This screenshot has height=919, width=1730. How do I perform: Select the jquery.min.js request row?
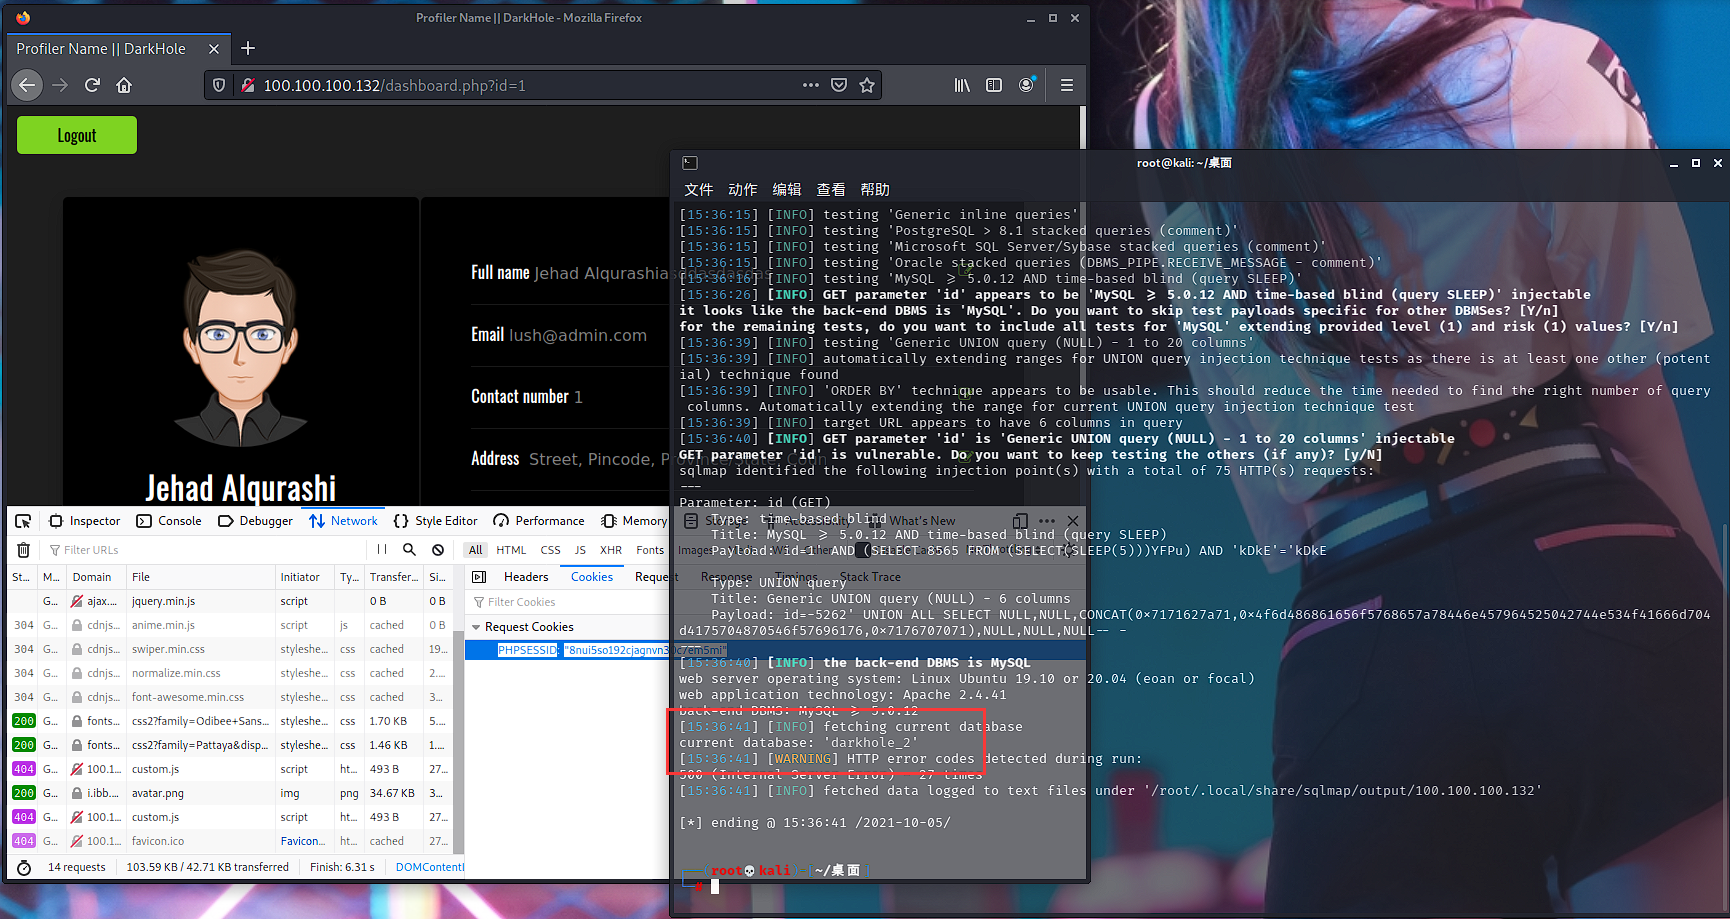tap(229, 601)
